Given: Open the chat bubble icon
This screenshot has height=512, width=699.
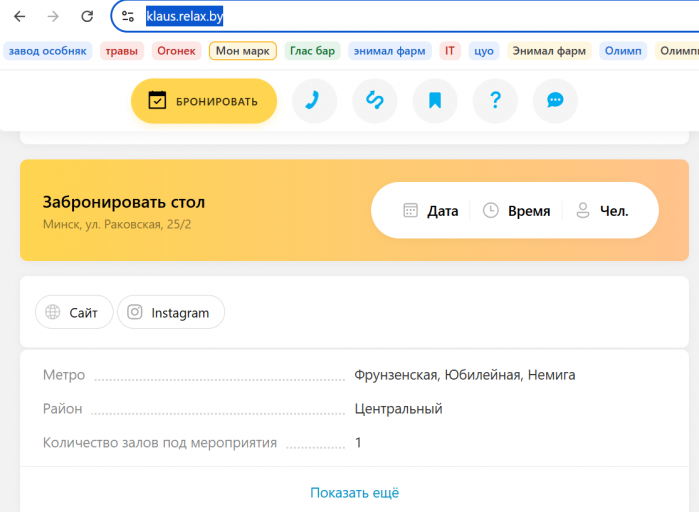Looking at the screenshot, I should pyautogui.click(x=555, y=101).
